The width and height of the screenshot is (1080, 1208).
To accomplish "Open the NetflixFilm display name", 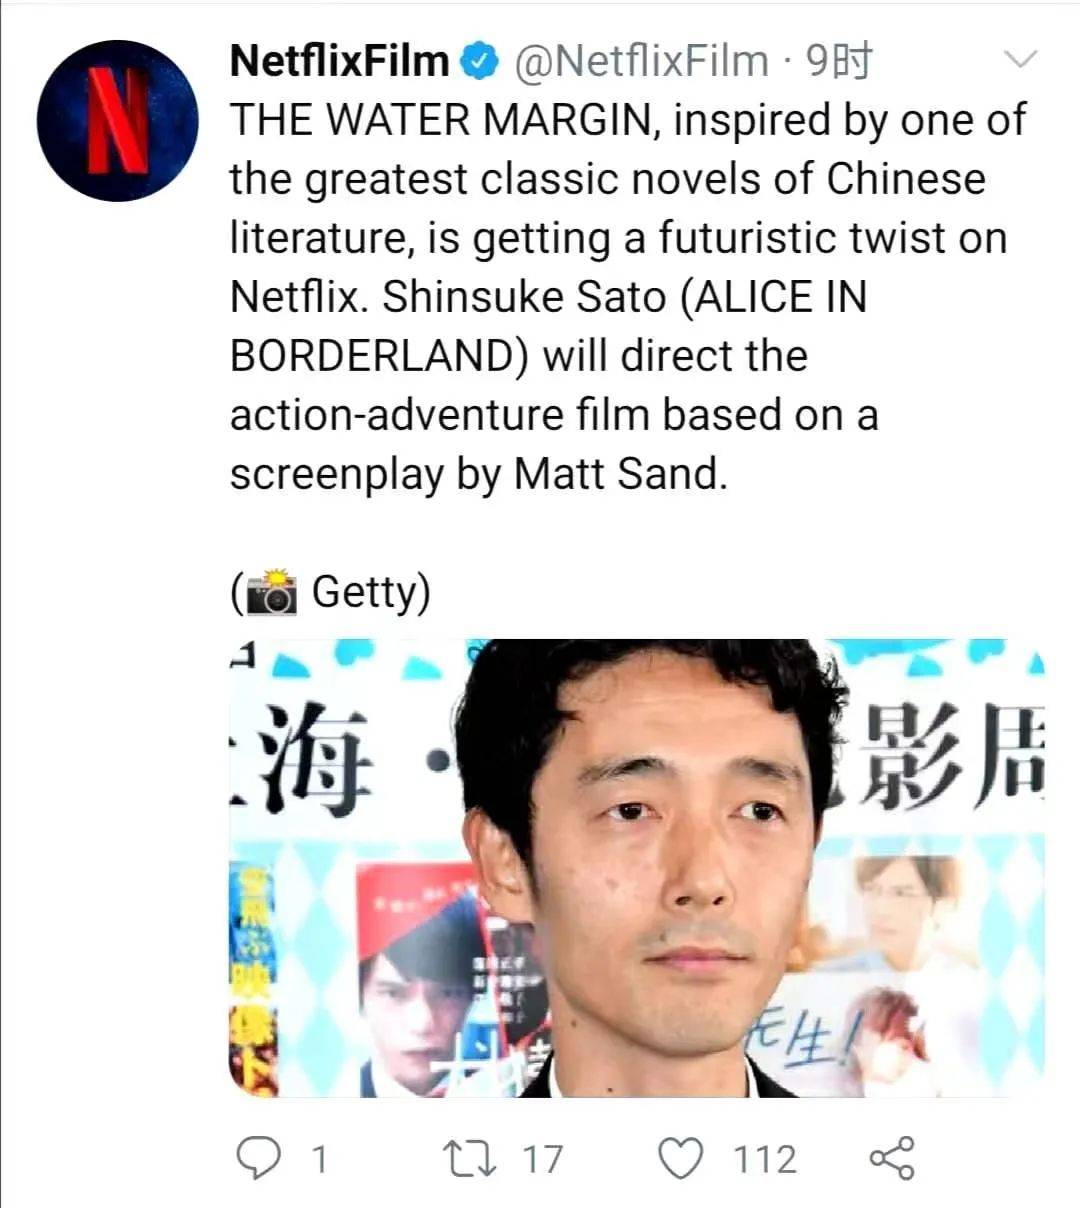I will [x=339, y=61].
